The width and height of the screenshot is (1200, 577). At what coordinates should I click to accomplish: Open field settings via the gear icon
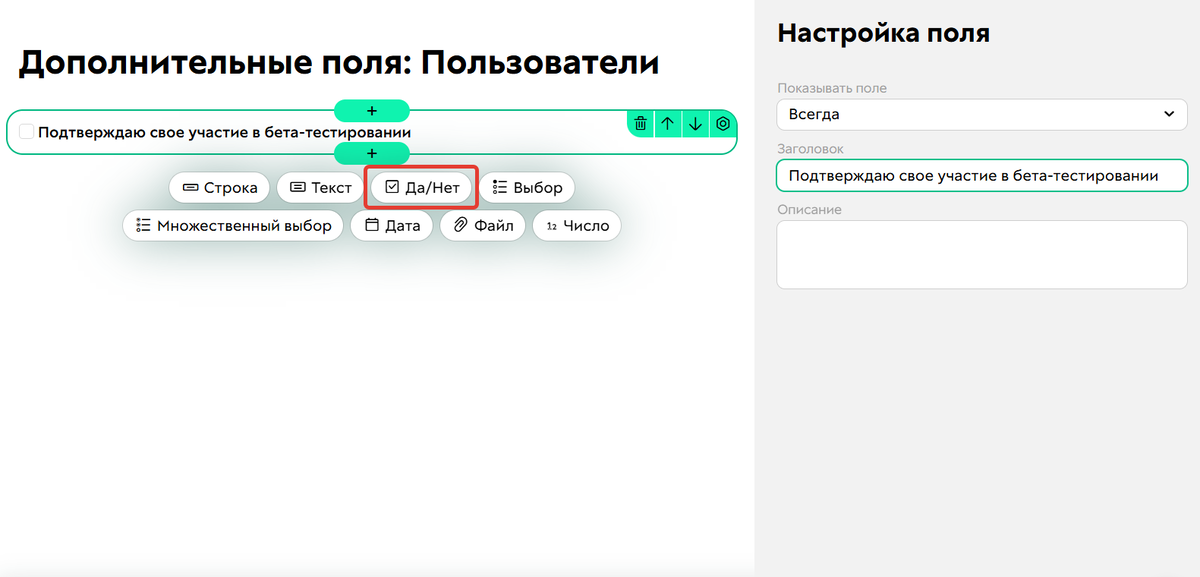[x=722, y=124]
